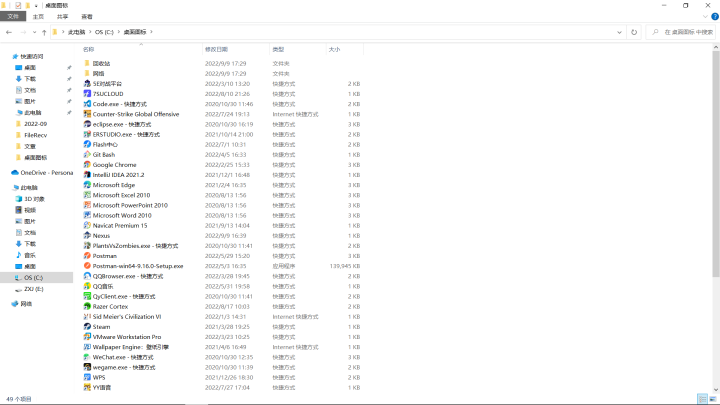
Task: Open Explorer help via question mark icon
Action: point(715,17)
